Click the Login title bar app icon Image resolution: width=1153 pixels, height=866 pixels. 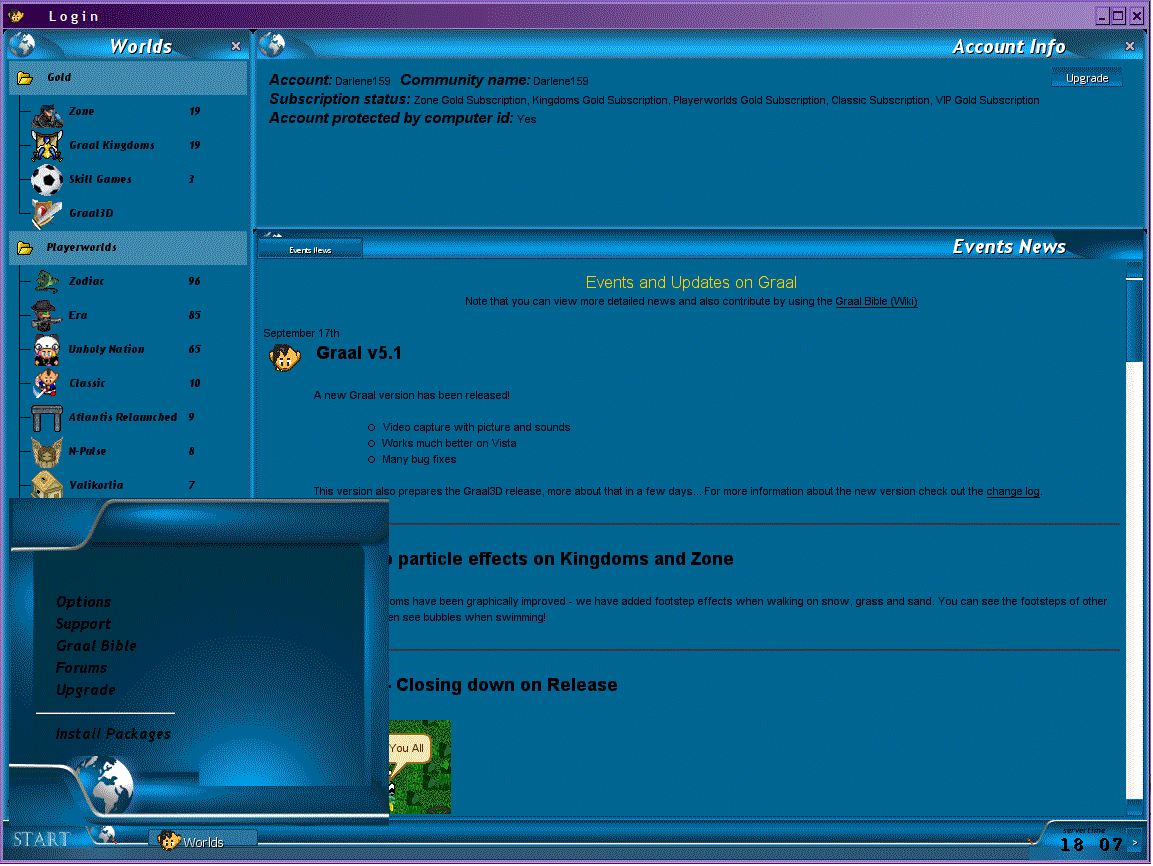click(x=16, y=15)
